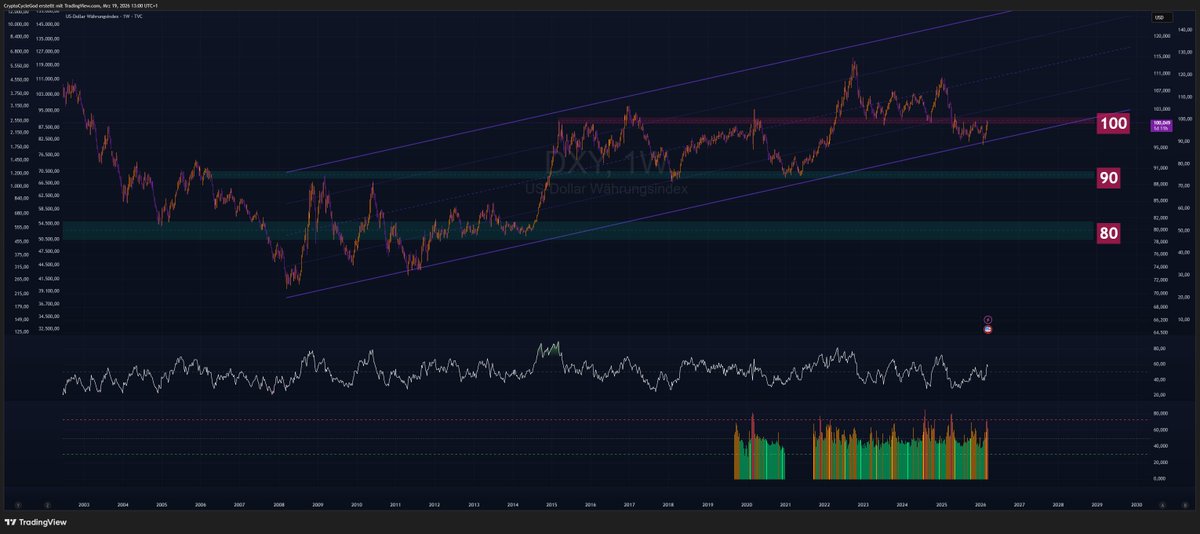Click the 2003 year label on the time axis

point(83,505)
